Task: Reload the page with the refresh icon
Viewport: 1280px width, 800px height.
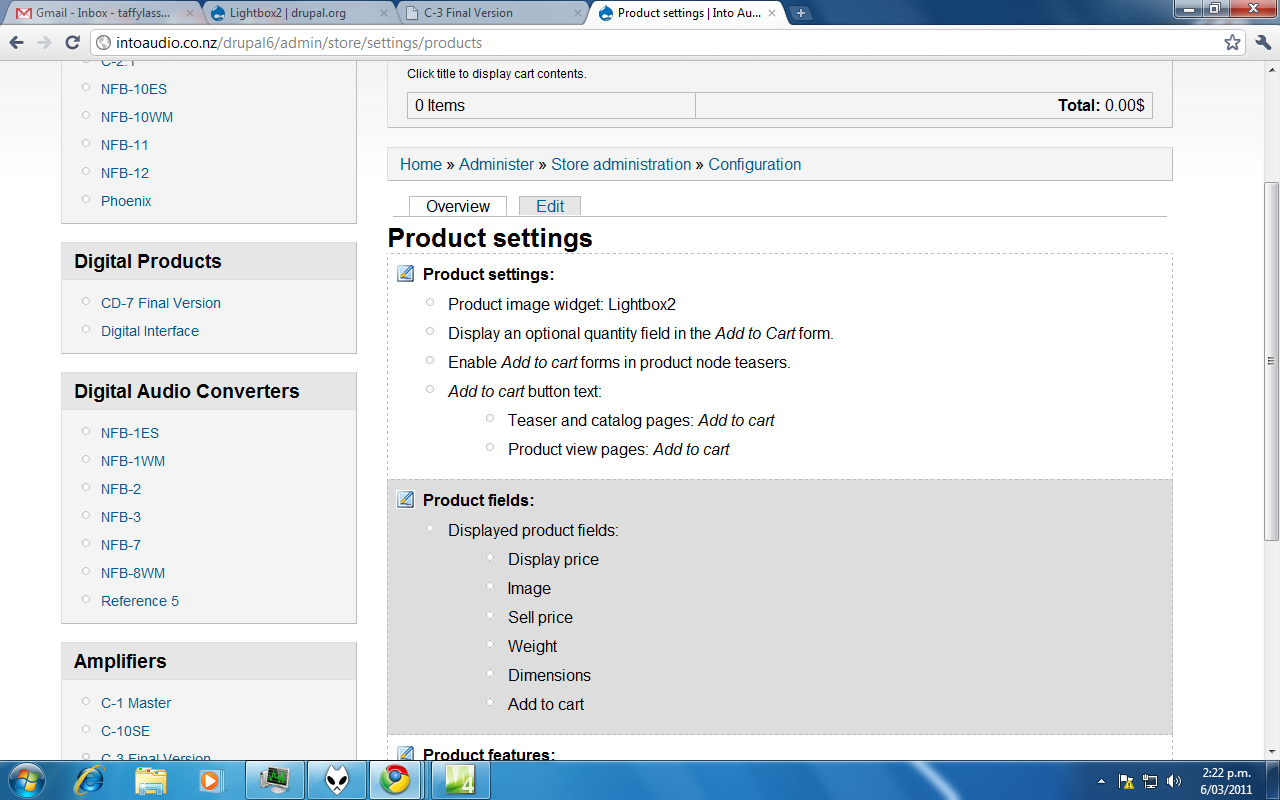Action: click(x=72, y=43)
